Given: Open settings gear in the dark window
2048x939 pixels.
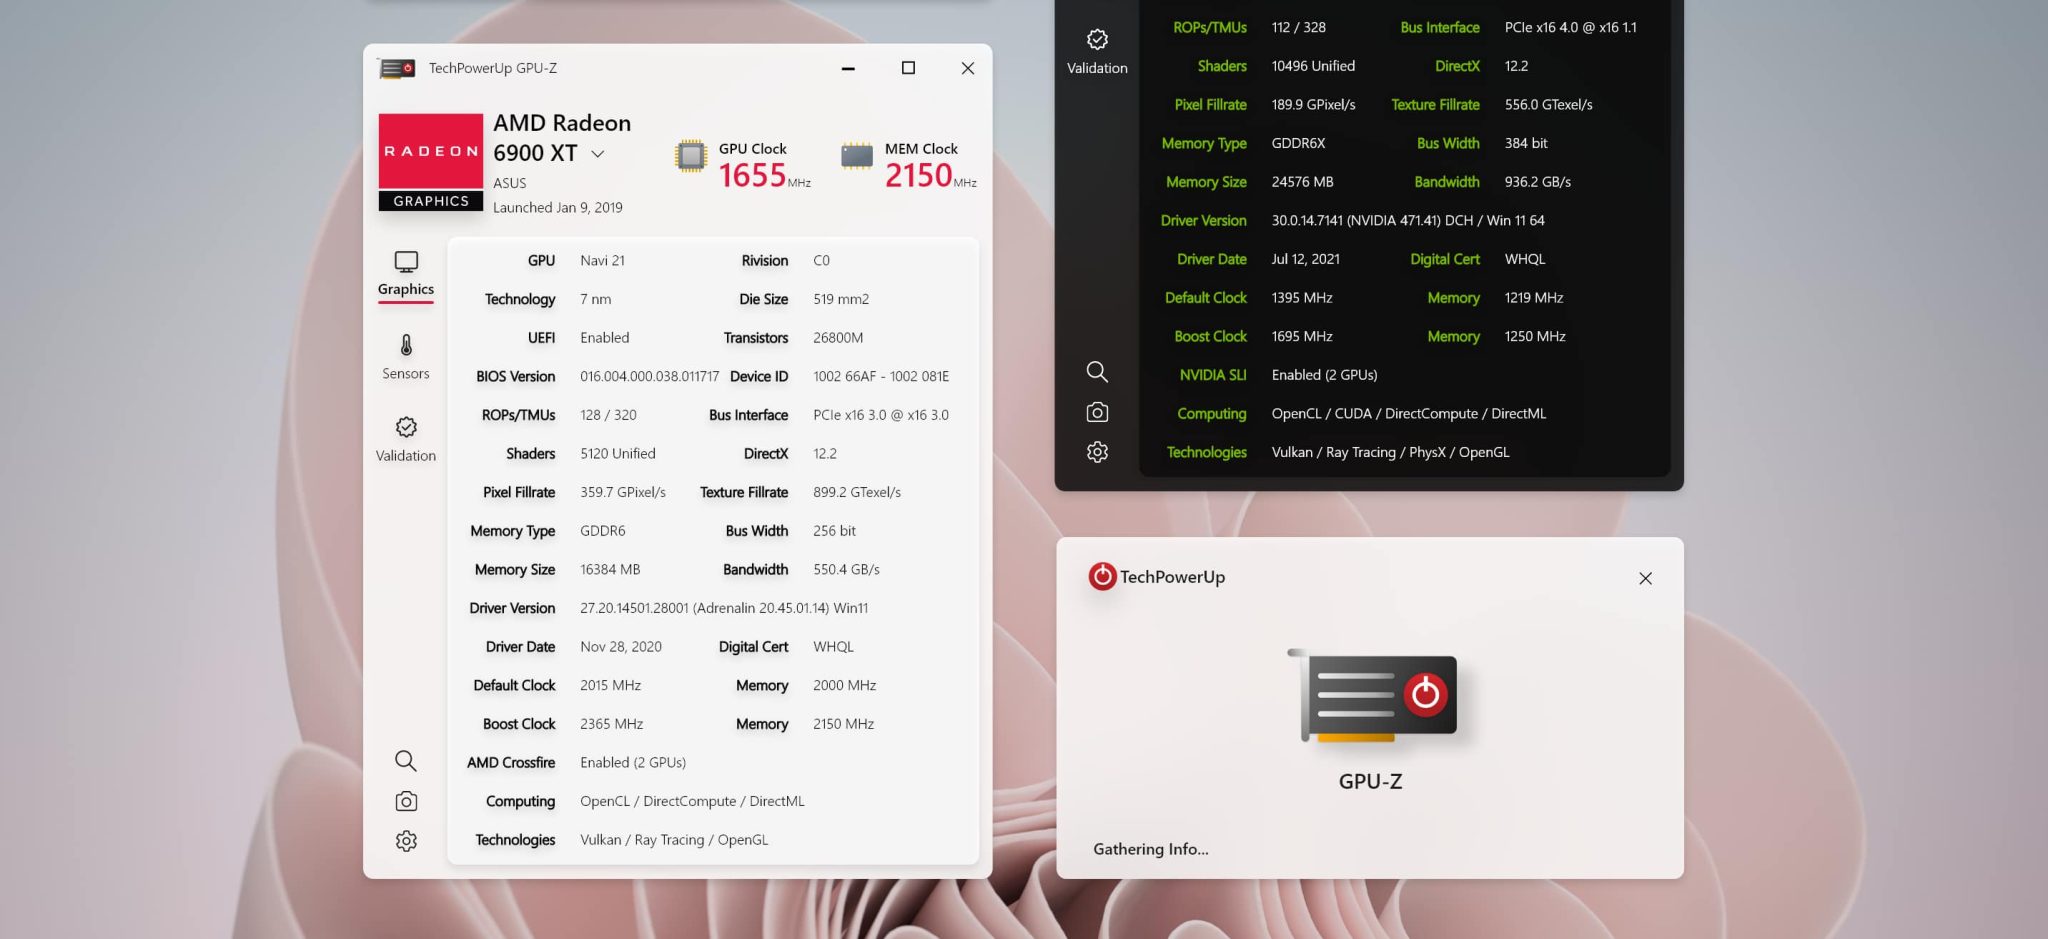Looking at the screenshot, I should [1097, 452].
